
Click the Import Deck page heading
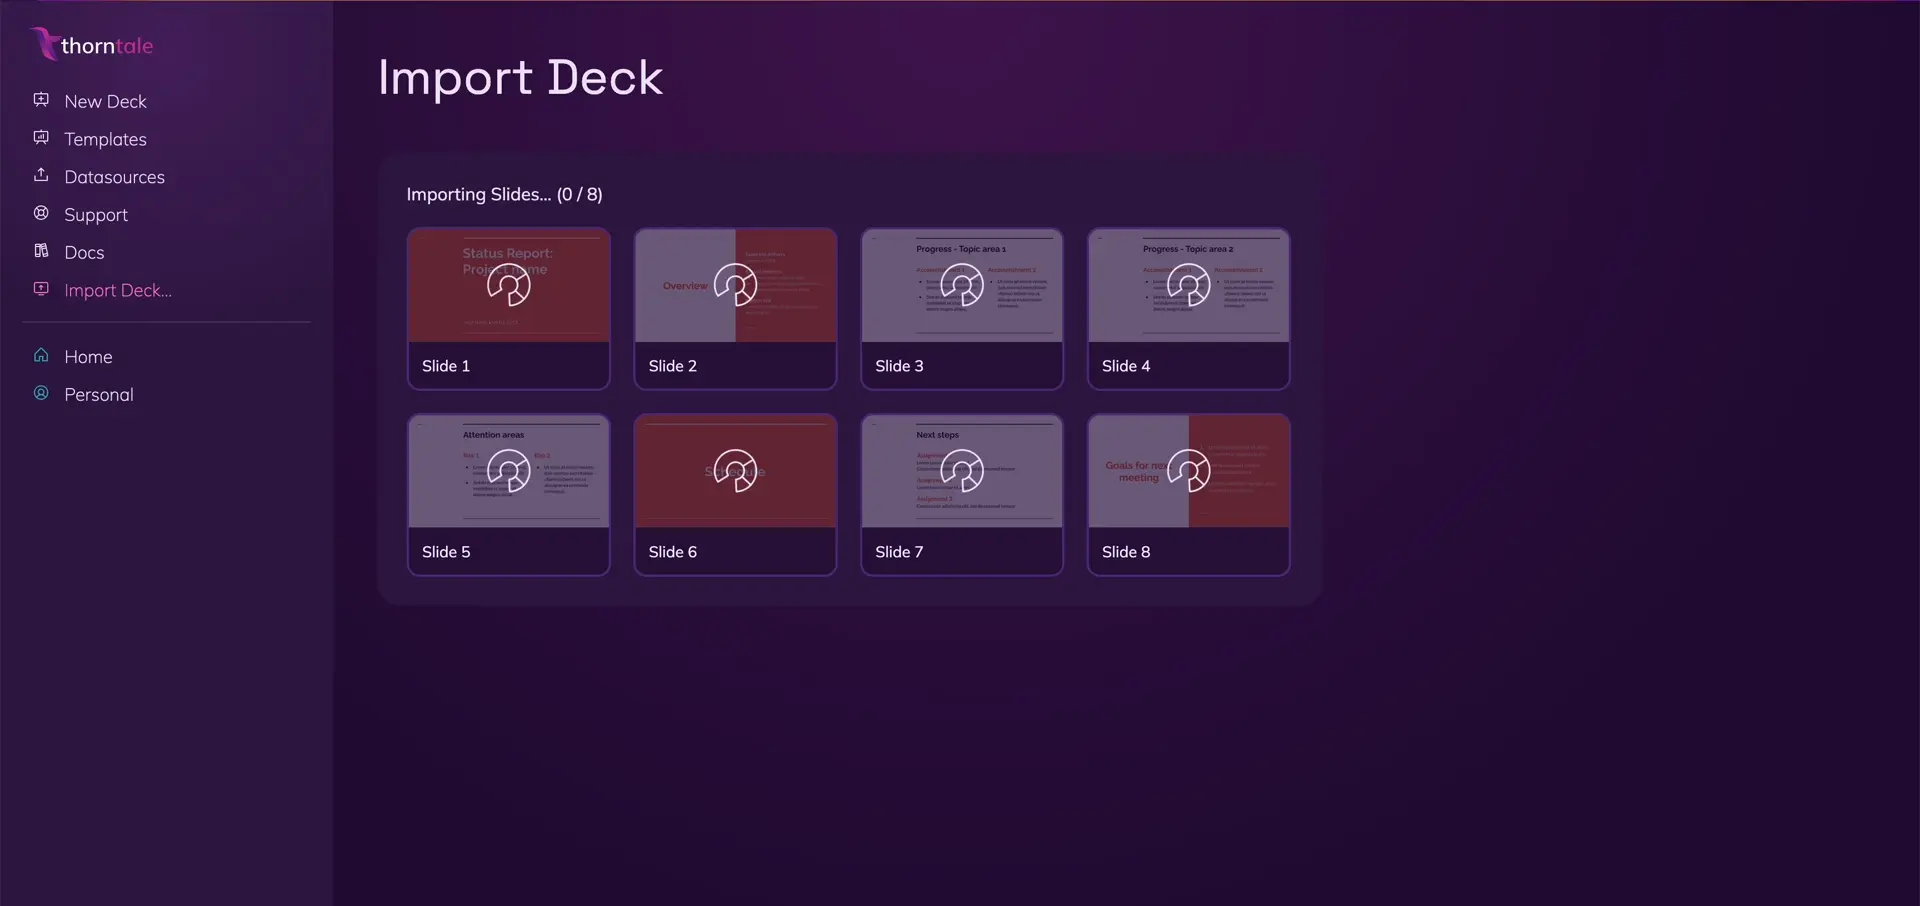520,78
